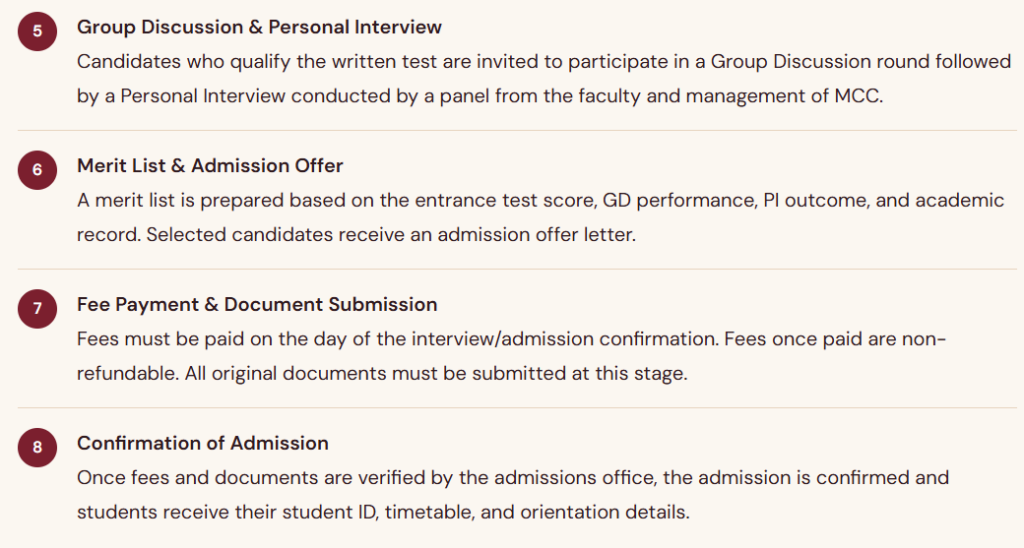Click the line about student ID and timetable
Image resolution: width=1024 pixels, height=548 pixels.
click(383, 512)
